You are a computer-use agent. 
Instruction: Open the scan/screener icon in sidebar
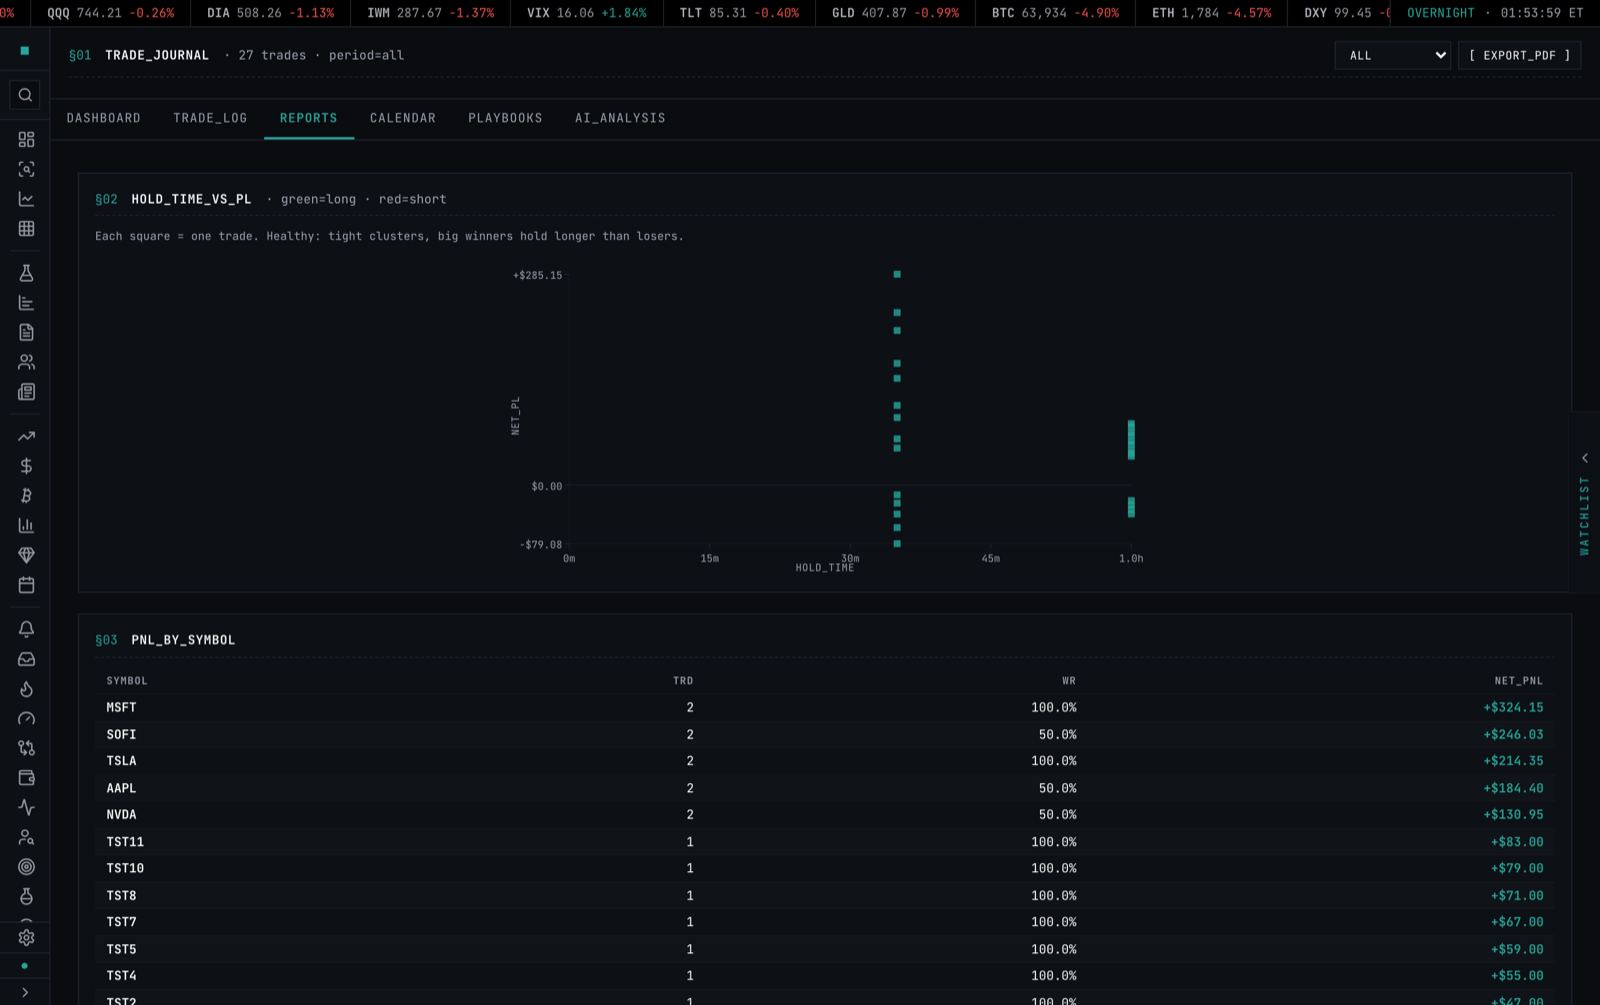tap(26, 169)
